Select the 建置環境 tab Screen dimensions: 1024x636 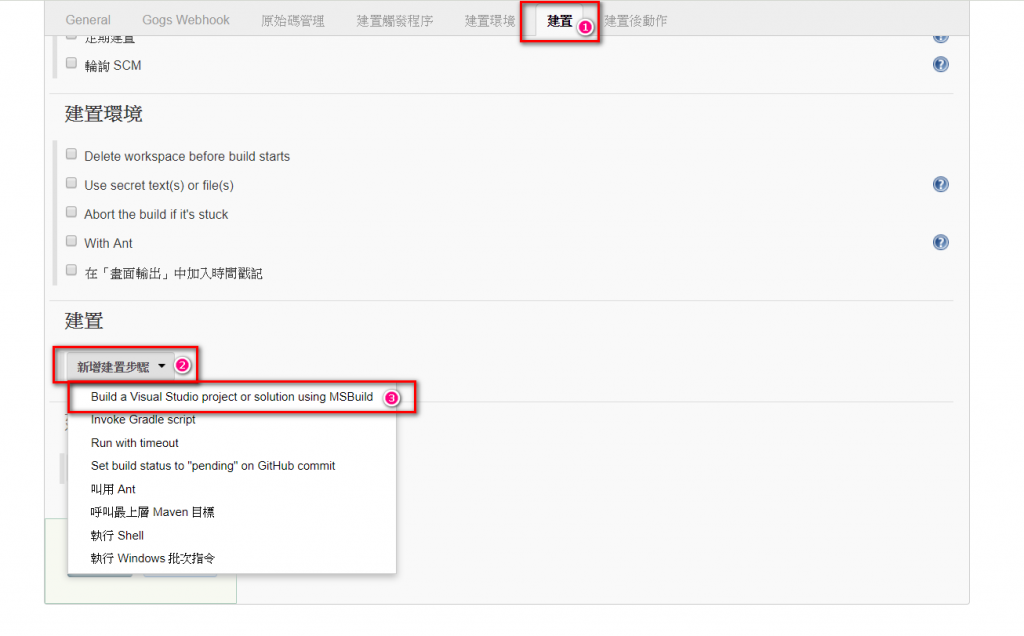pyautogui.click(x=490, y=21)
